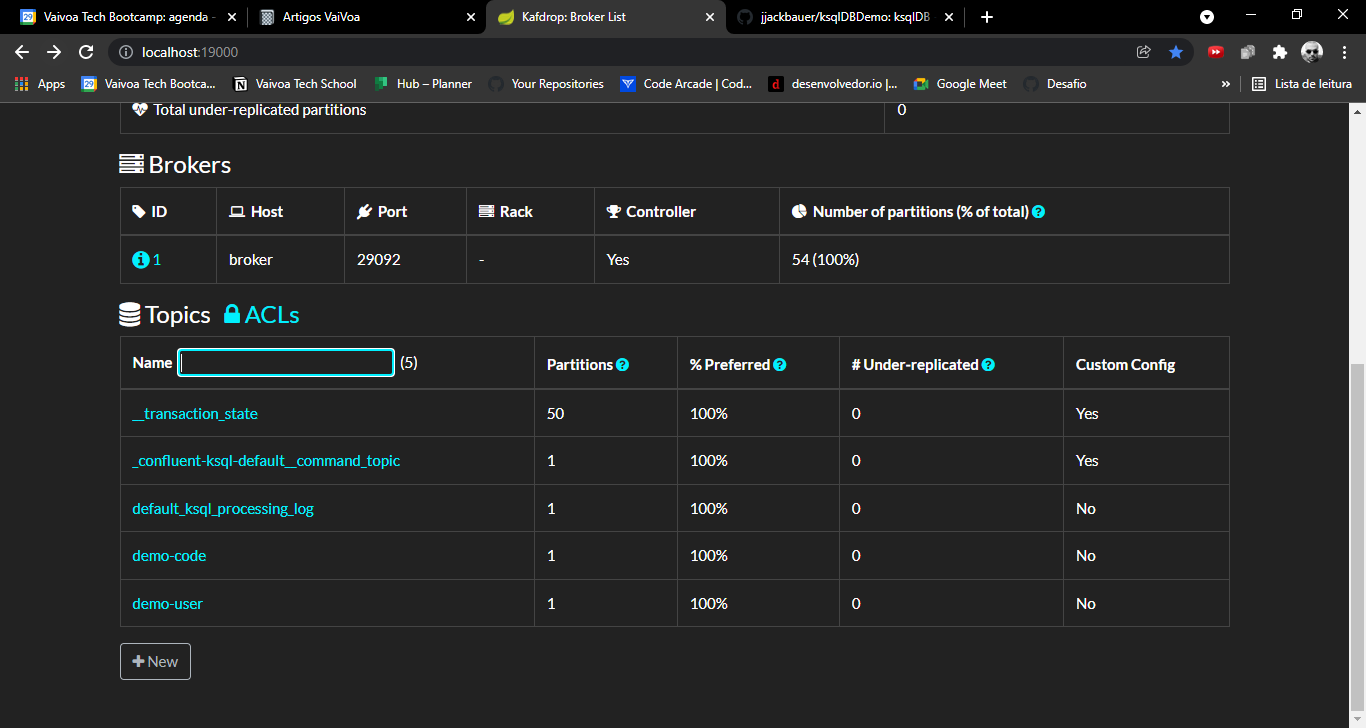The height and width of the screenshot is (728, 1366).
Task: Open the Desafio bookmark
Action: point(1055,84)
